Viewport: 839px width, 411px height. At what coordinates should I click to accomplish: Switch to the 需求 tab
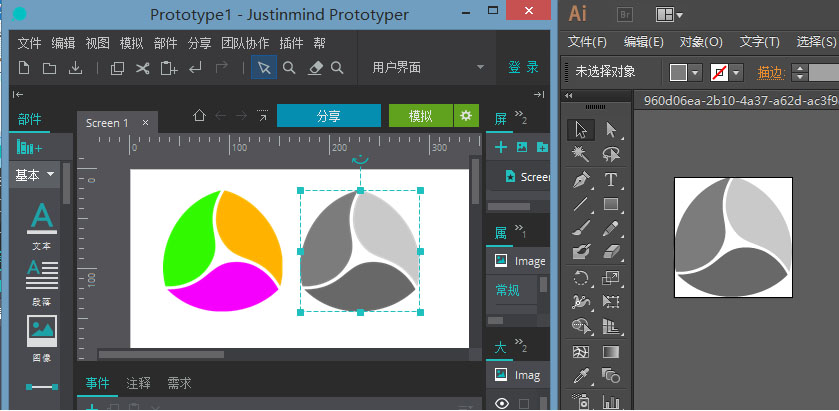coord(179,383)
